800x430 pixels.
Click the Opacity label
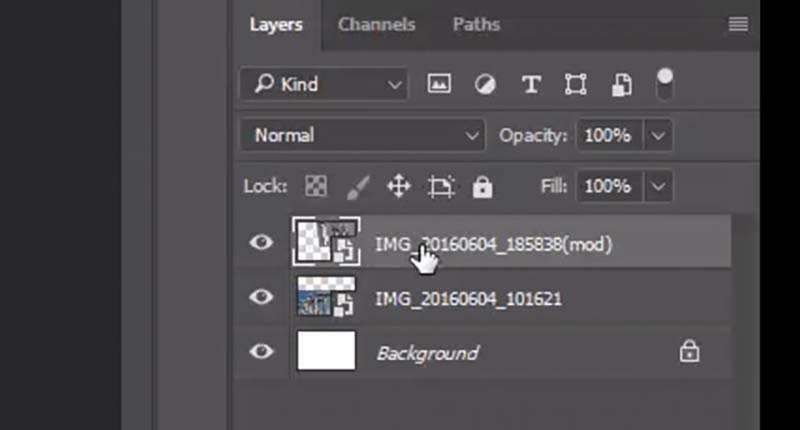point(533,136)
